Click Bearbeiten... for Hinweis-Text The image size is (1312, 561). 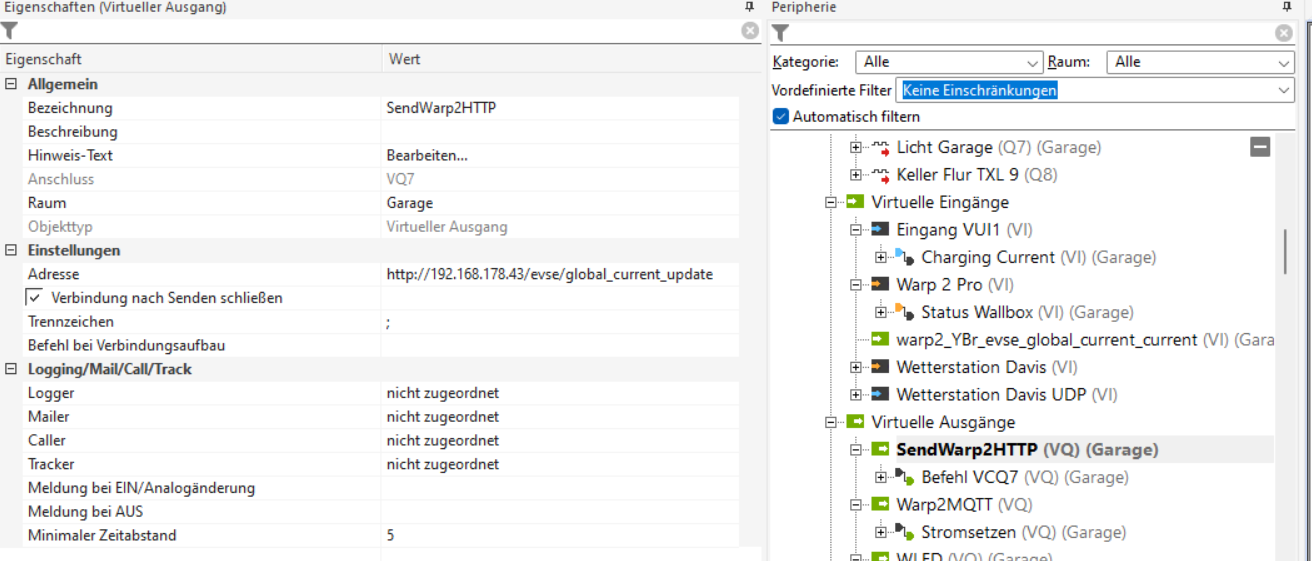427,155
